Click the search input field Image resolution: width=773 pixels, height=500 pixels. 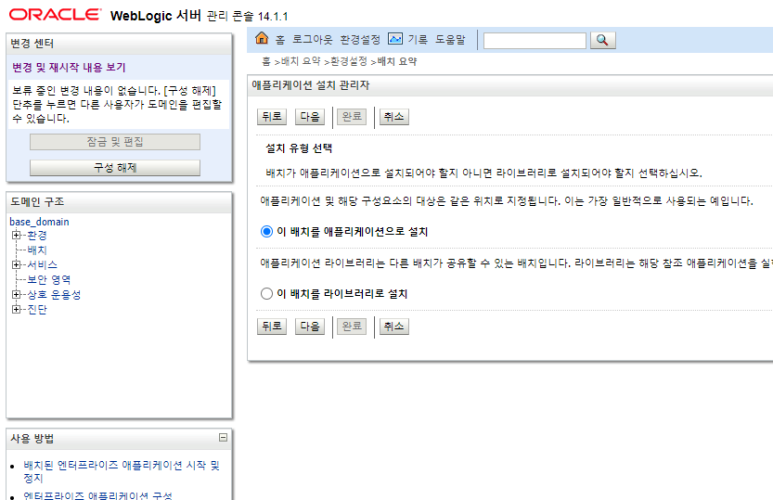point(534,40)
